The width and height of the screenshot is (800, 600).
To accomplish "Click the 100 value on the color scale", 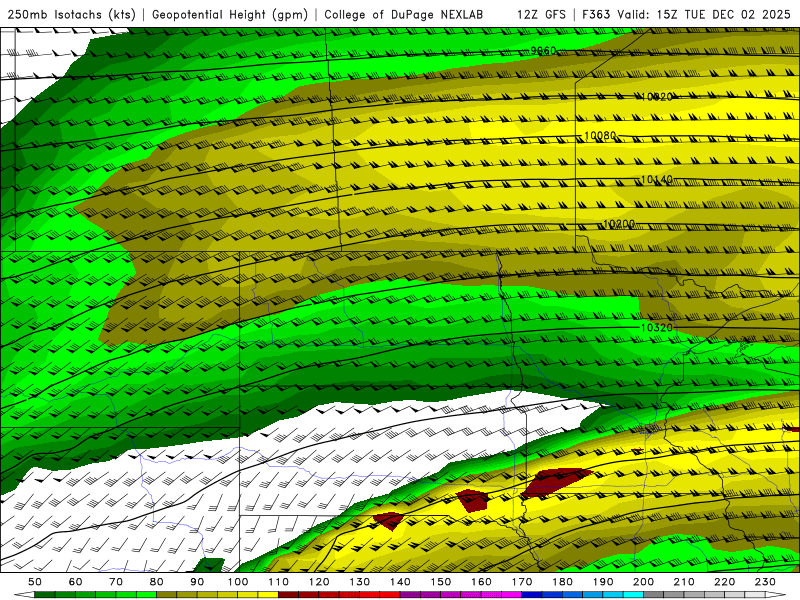I will (x=238, y=582).
